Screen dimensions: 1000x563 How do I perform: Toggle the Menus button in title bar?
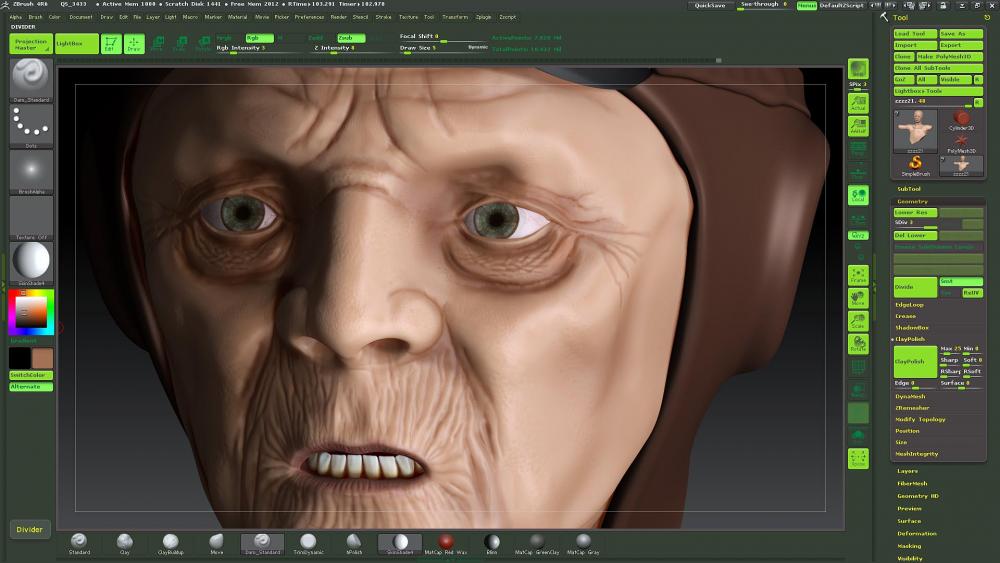point(806,5)
